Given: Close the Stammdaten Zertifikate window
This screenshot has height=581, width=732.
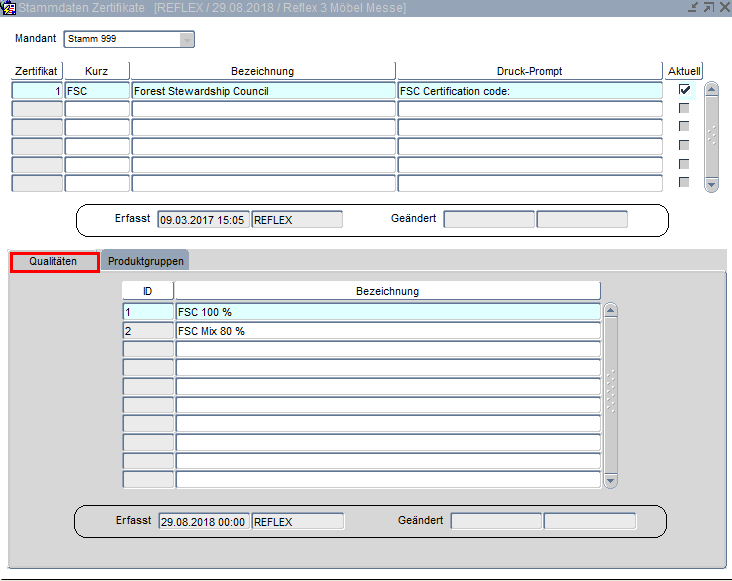Looking at the screenshot, I should [723, 8].
